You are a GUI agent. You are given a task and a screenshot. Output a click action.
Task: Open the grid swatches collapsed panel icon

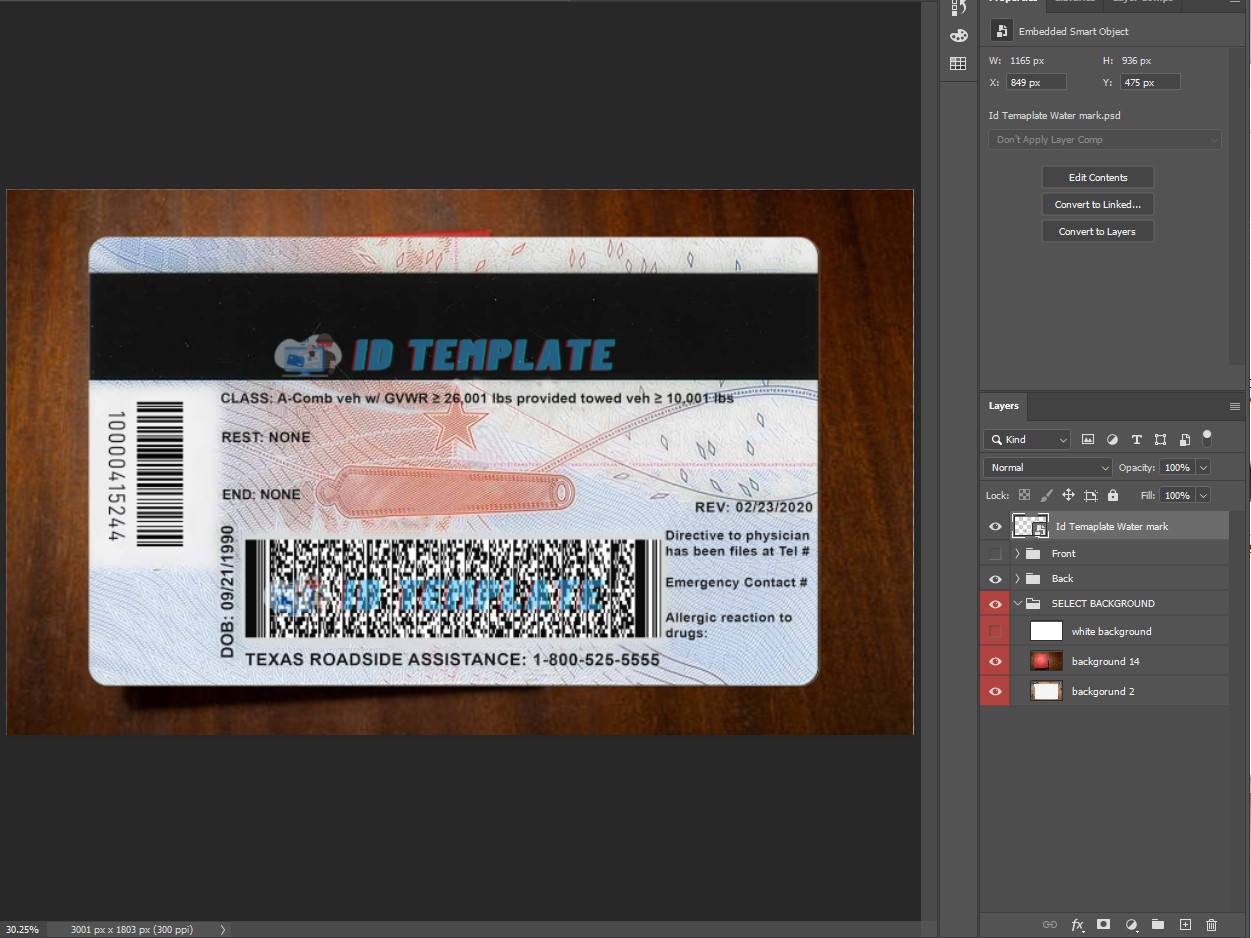pyautogui.click(x=958, y=64)
